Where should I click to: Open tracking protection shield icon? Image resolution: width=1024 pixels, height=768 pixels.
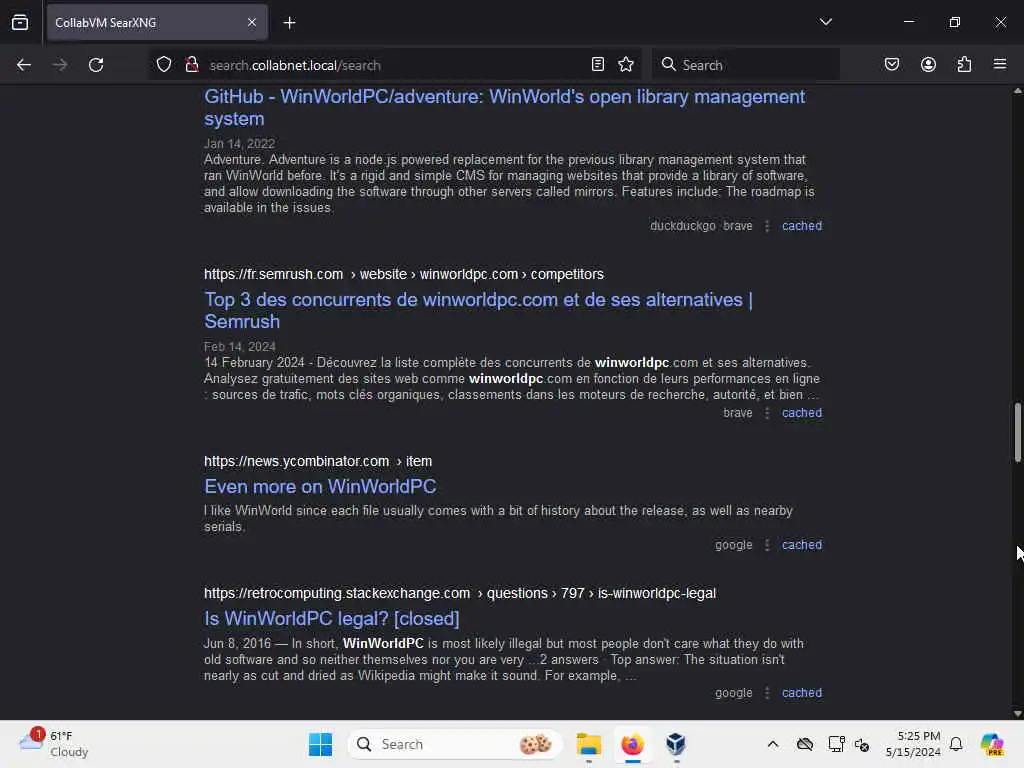tap(164, 64)
